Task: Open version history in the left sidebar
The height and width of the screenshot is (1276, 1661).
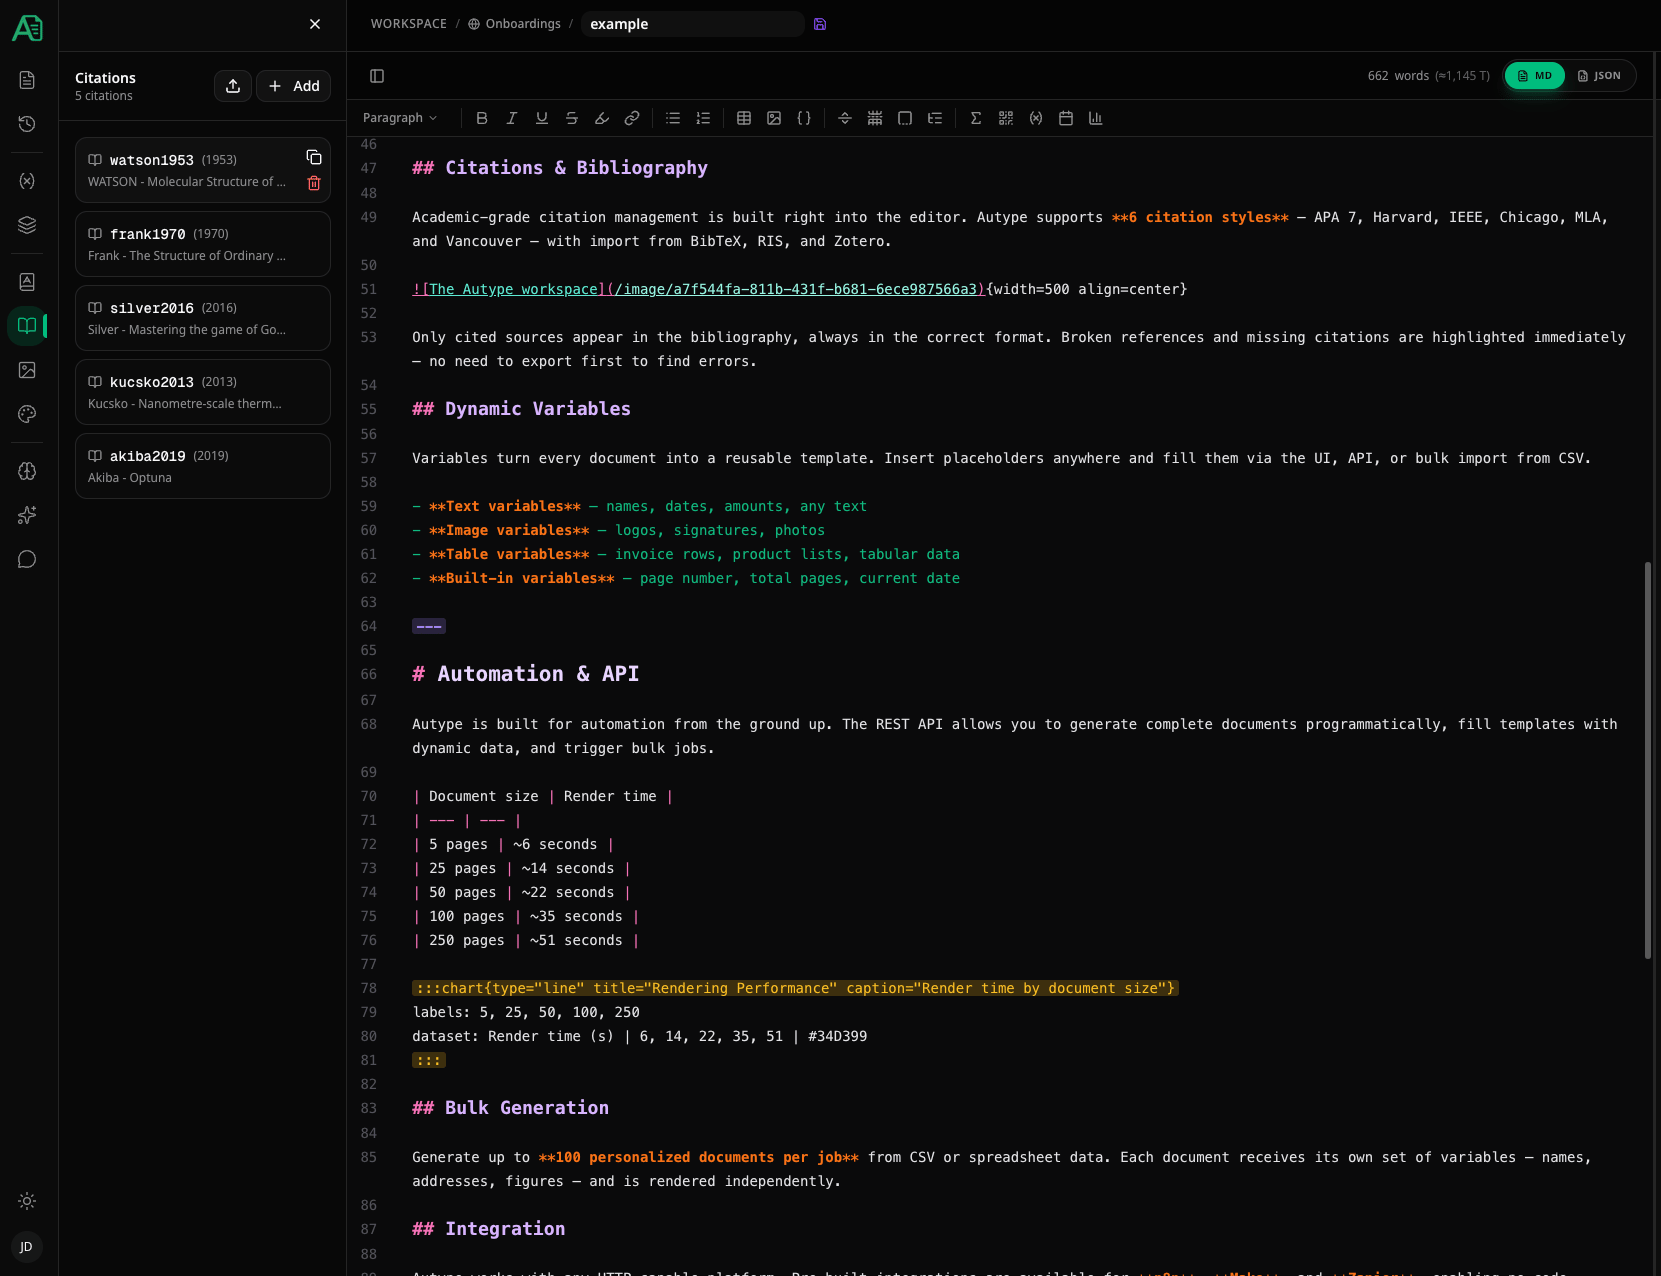Action: (x=27, y=124)
